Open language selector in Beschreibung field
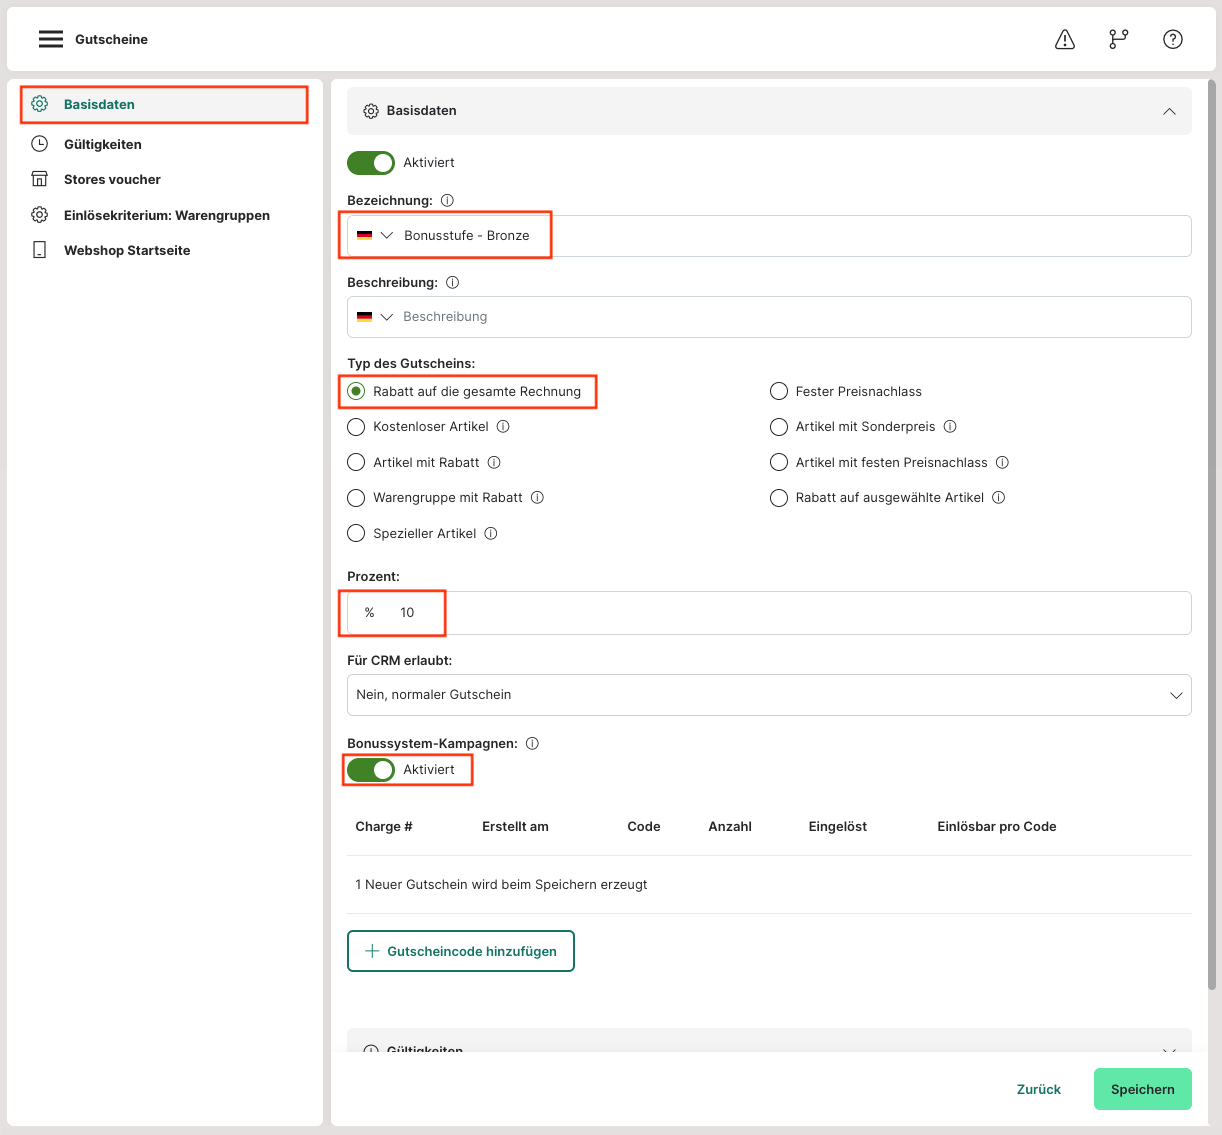 pos(375,317)
